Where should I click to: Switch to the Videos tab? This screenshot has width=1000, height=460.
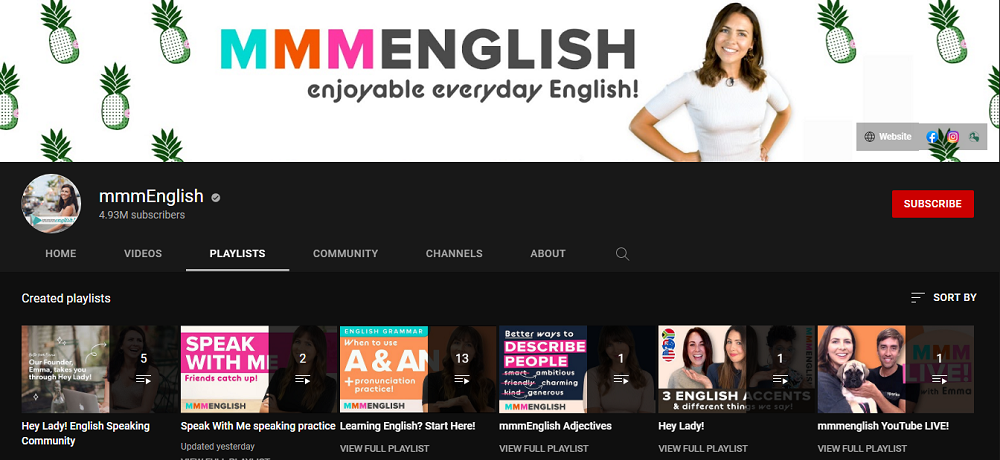143,253
